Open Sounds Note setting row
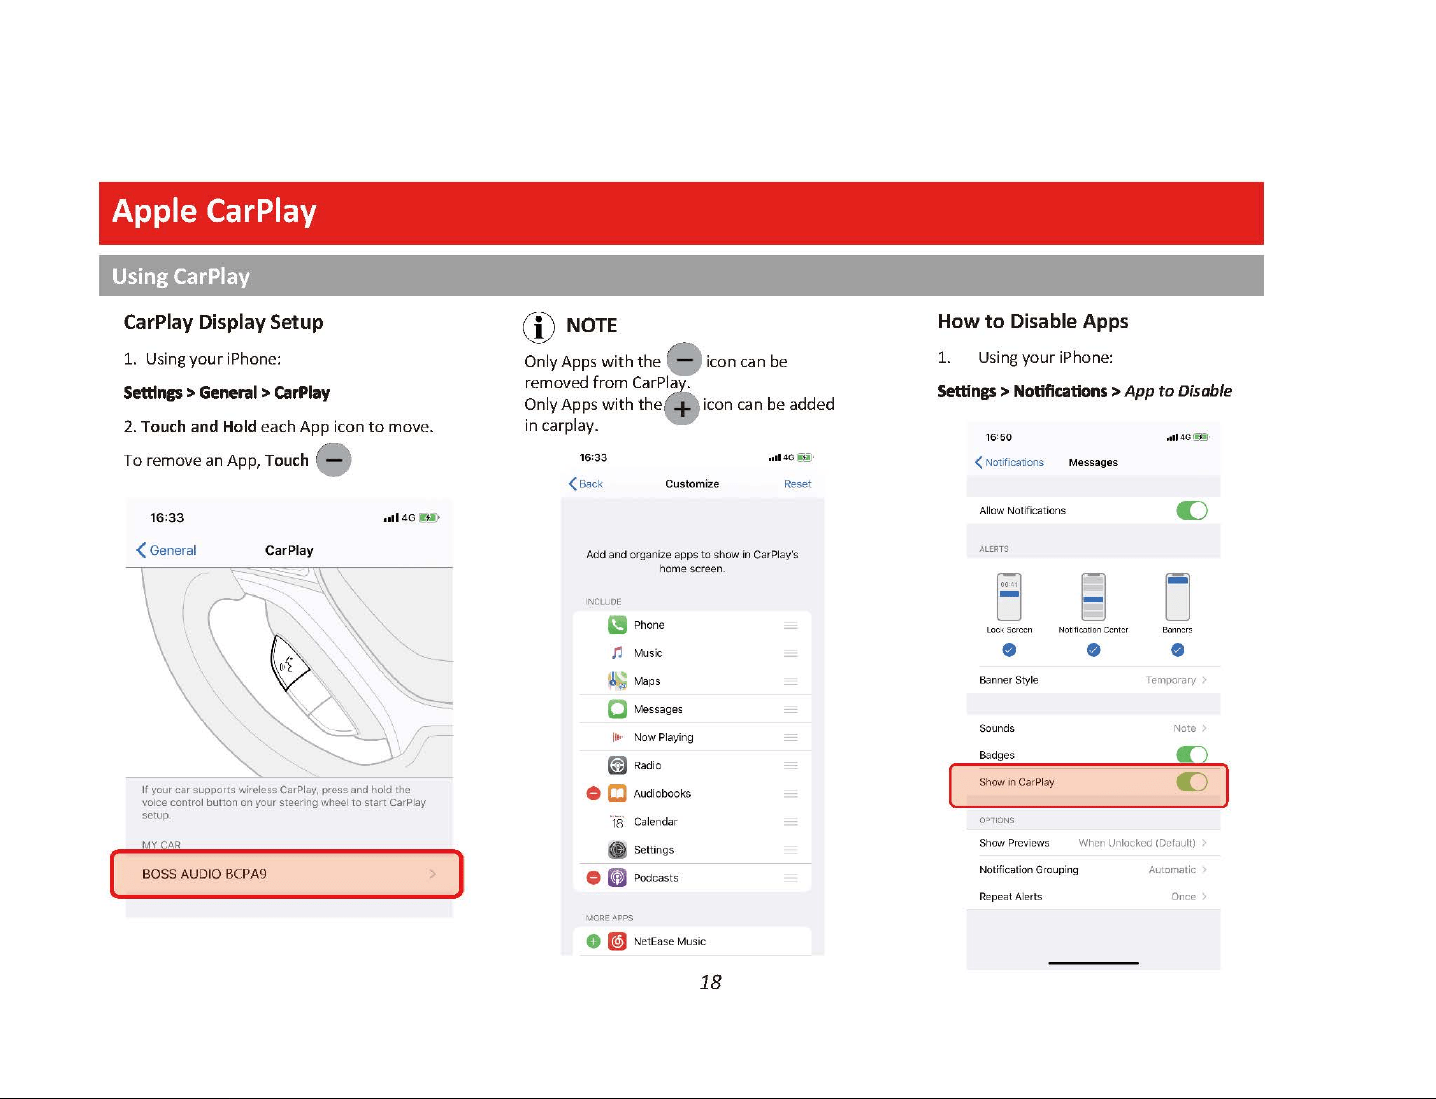 tap(1093, 728)
